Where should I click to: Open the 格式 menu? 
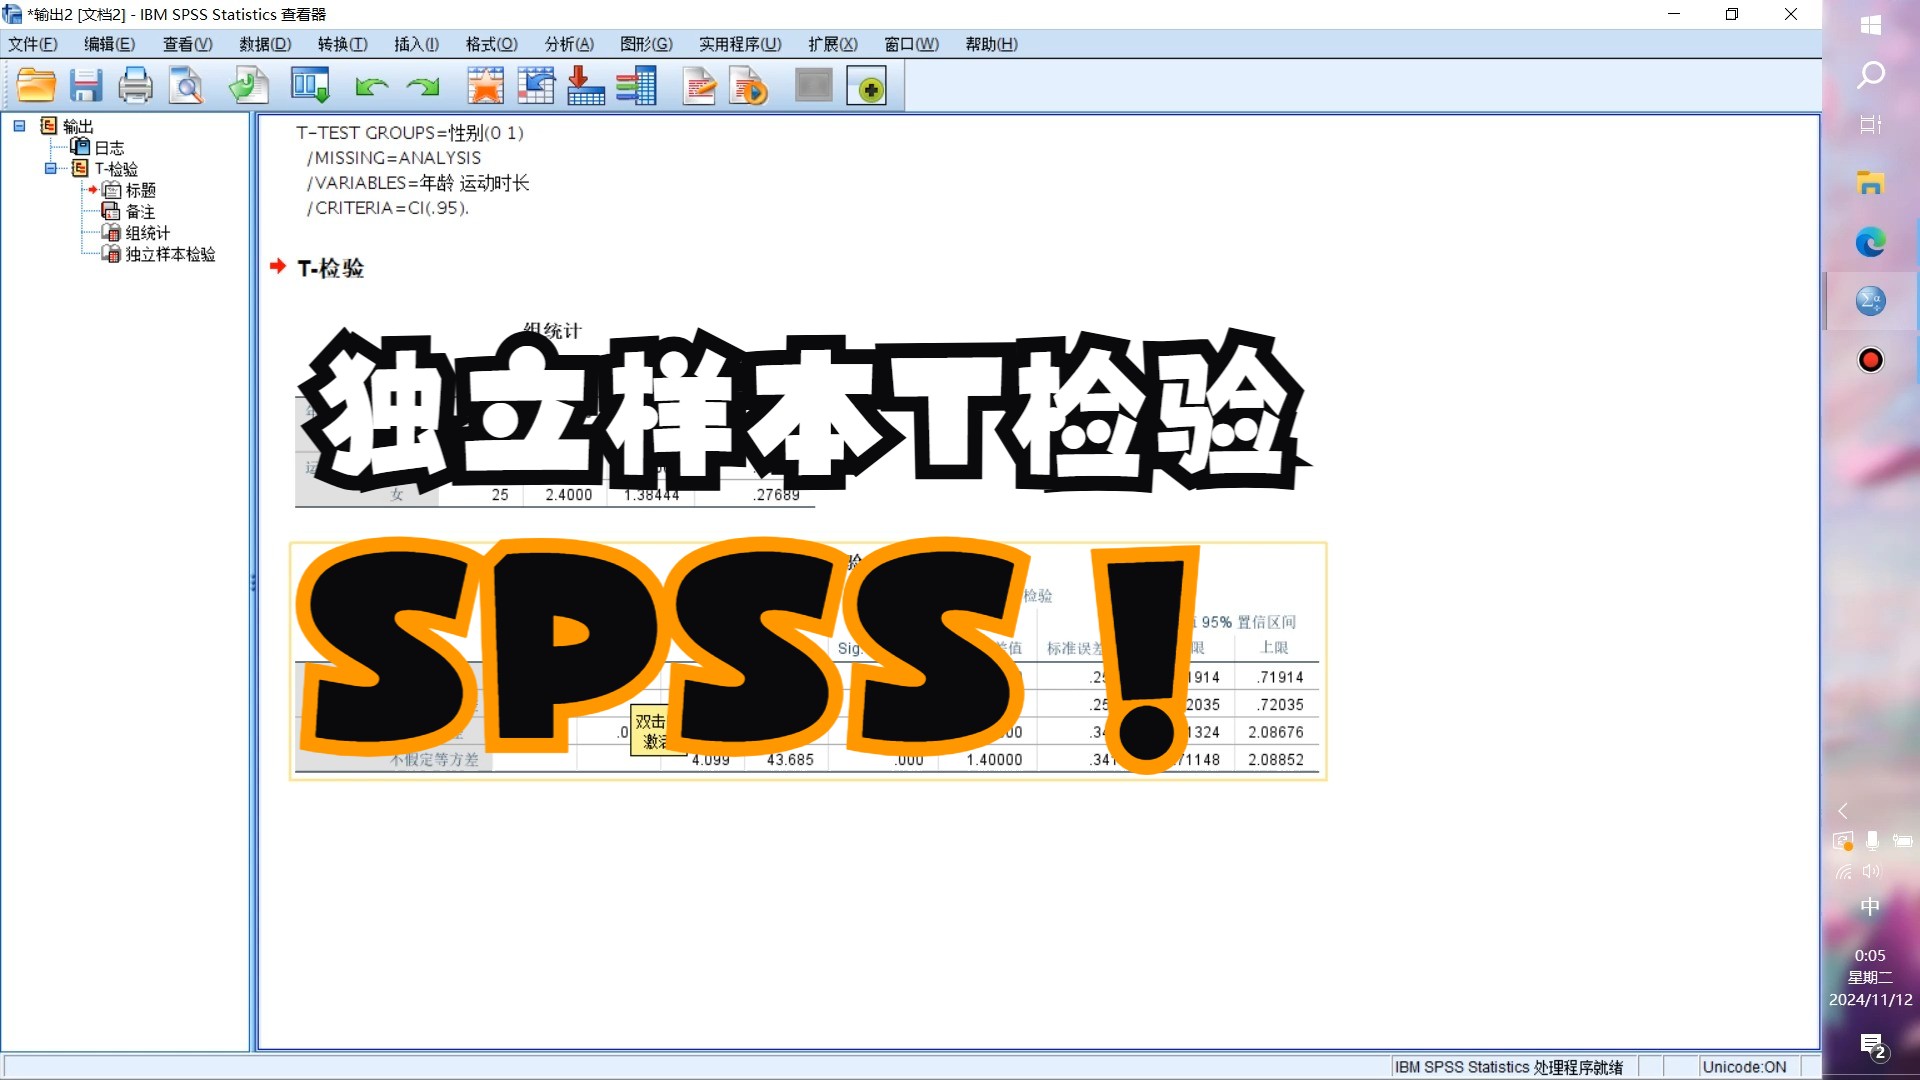pos(492,44)
